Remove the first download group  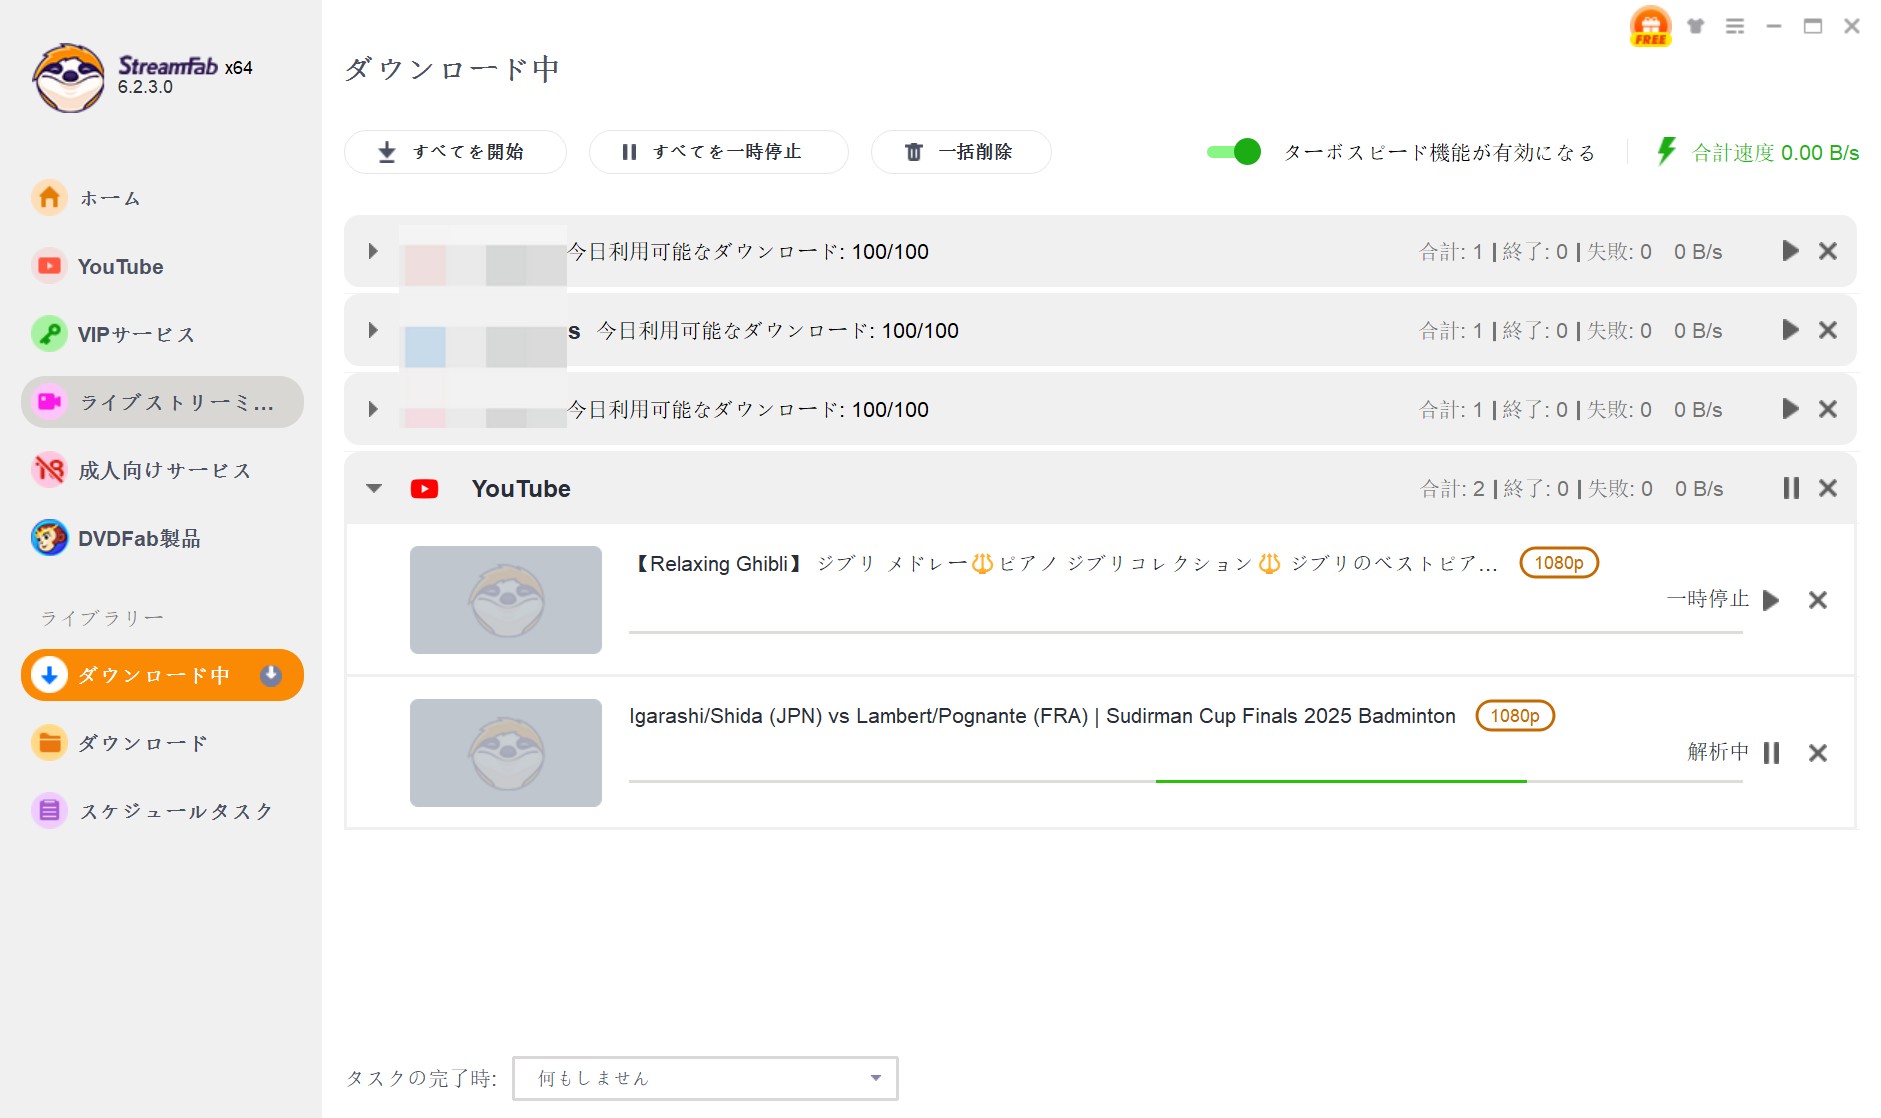(x=1828, y=251)
